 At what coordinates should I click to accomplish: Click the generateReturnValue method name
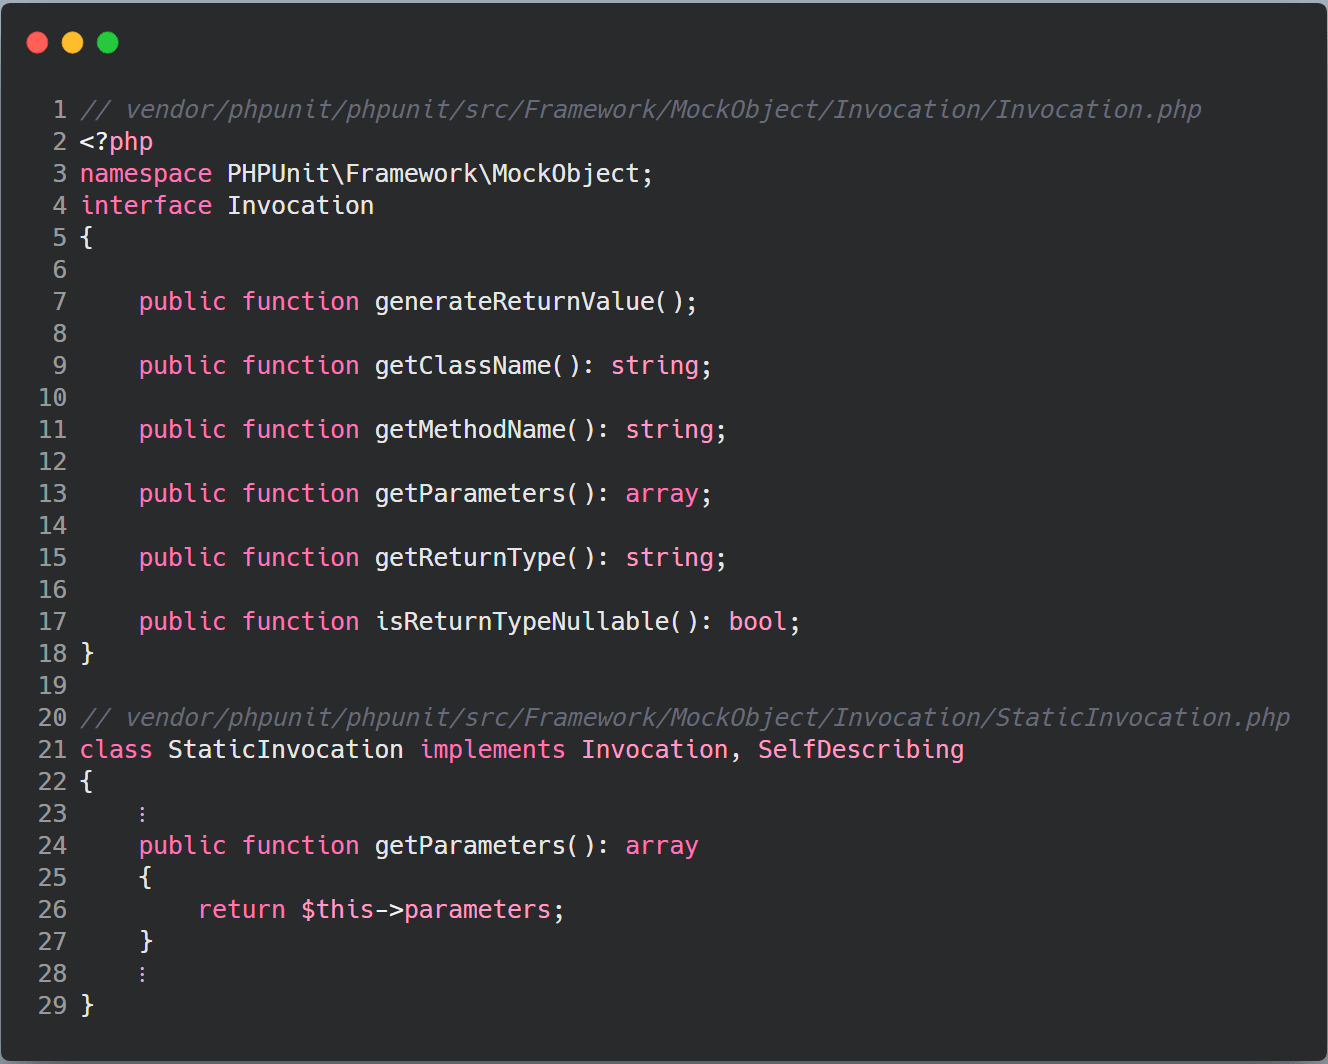514,302
